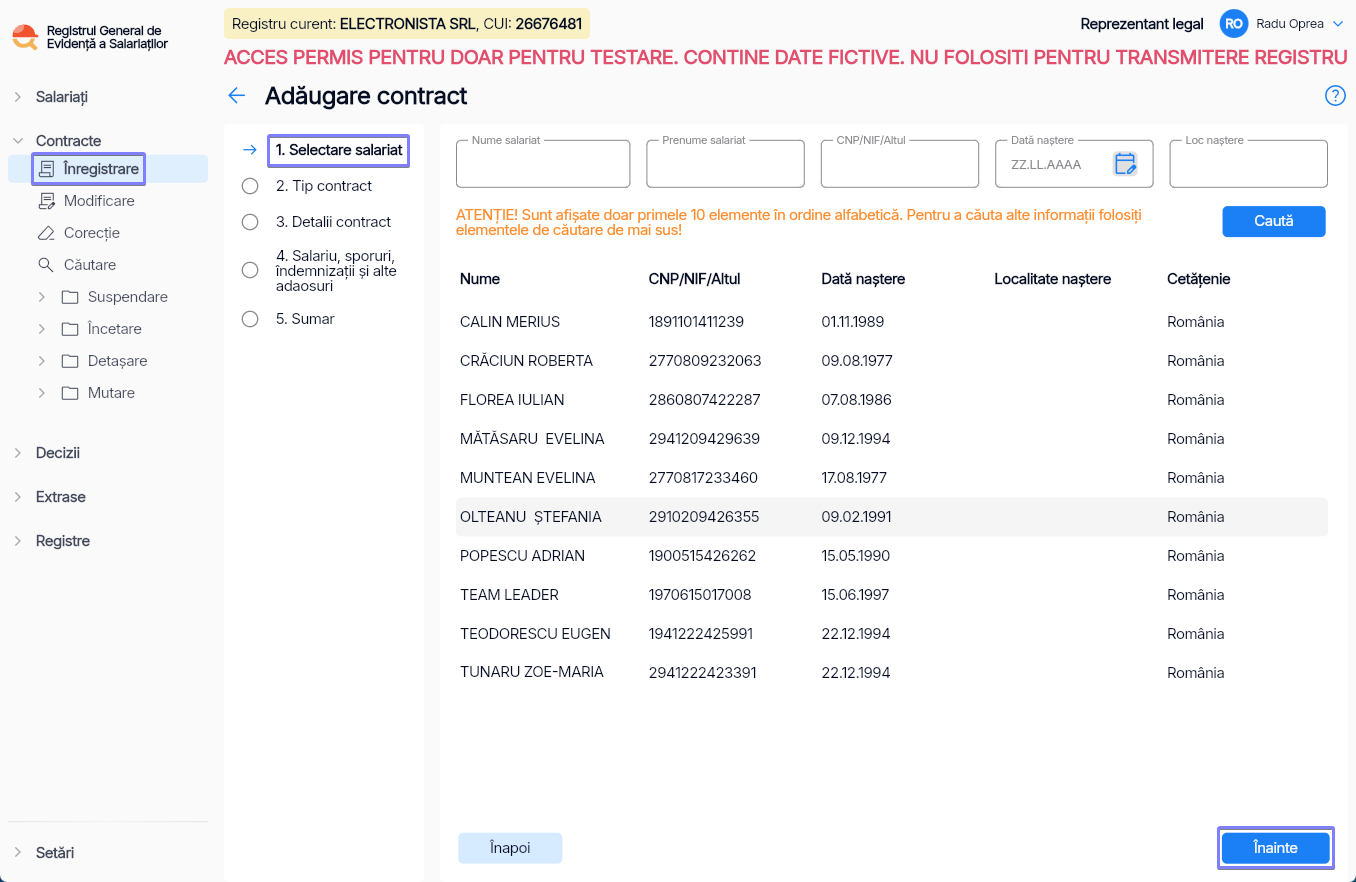1356x882 pixels.
Task: Click the Înregistrare document icon
Action: [46, 169]
